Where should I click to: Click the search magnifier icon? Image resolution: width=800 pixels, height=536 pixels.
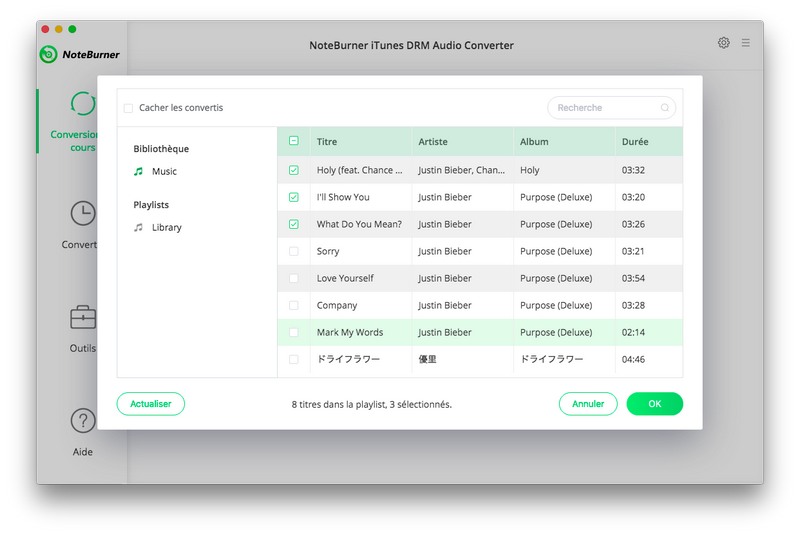pyautogui.click(x=664, y=108)
